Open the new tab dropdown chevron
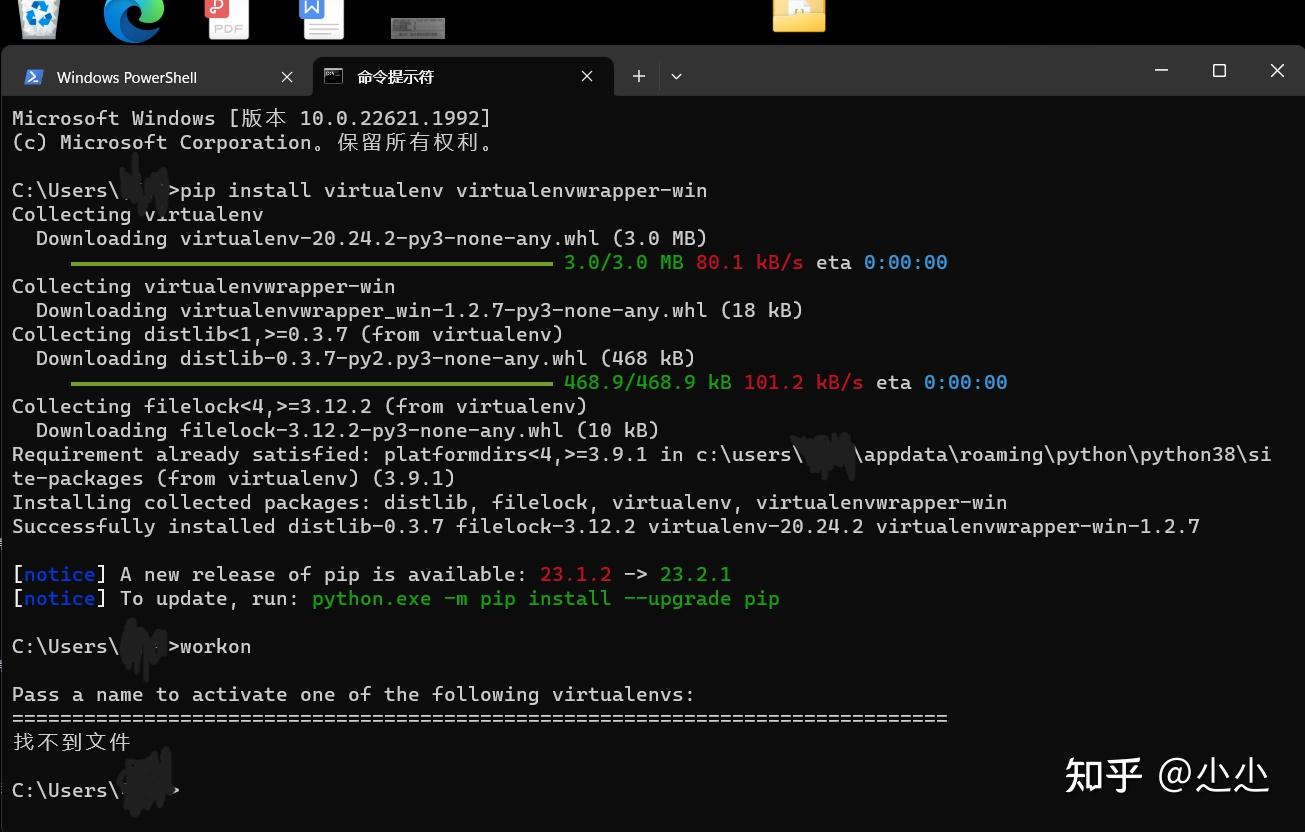The width and height of the screenshot is (1305, 832). [676, 76]
